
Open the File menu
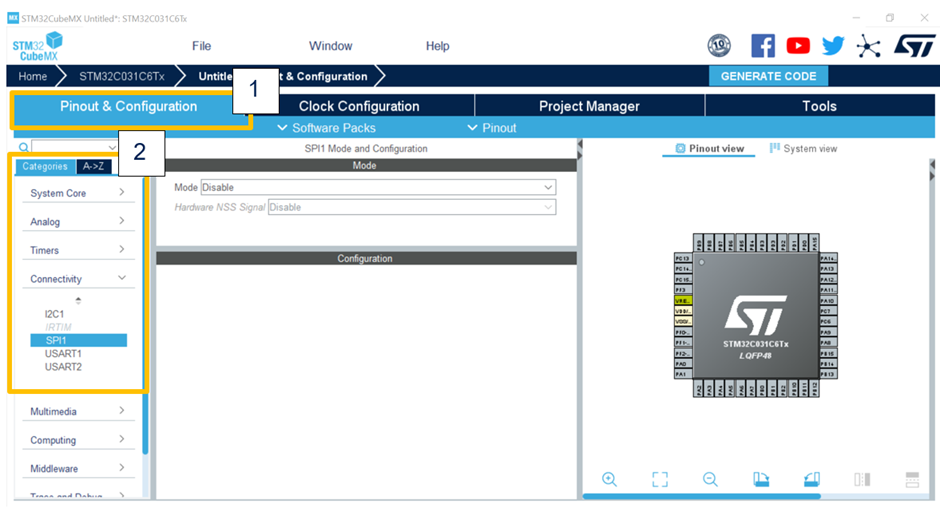point(201,46)
